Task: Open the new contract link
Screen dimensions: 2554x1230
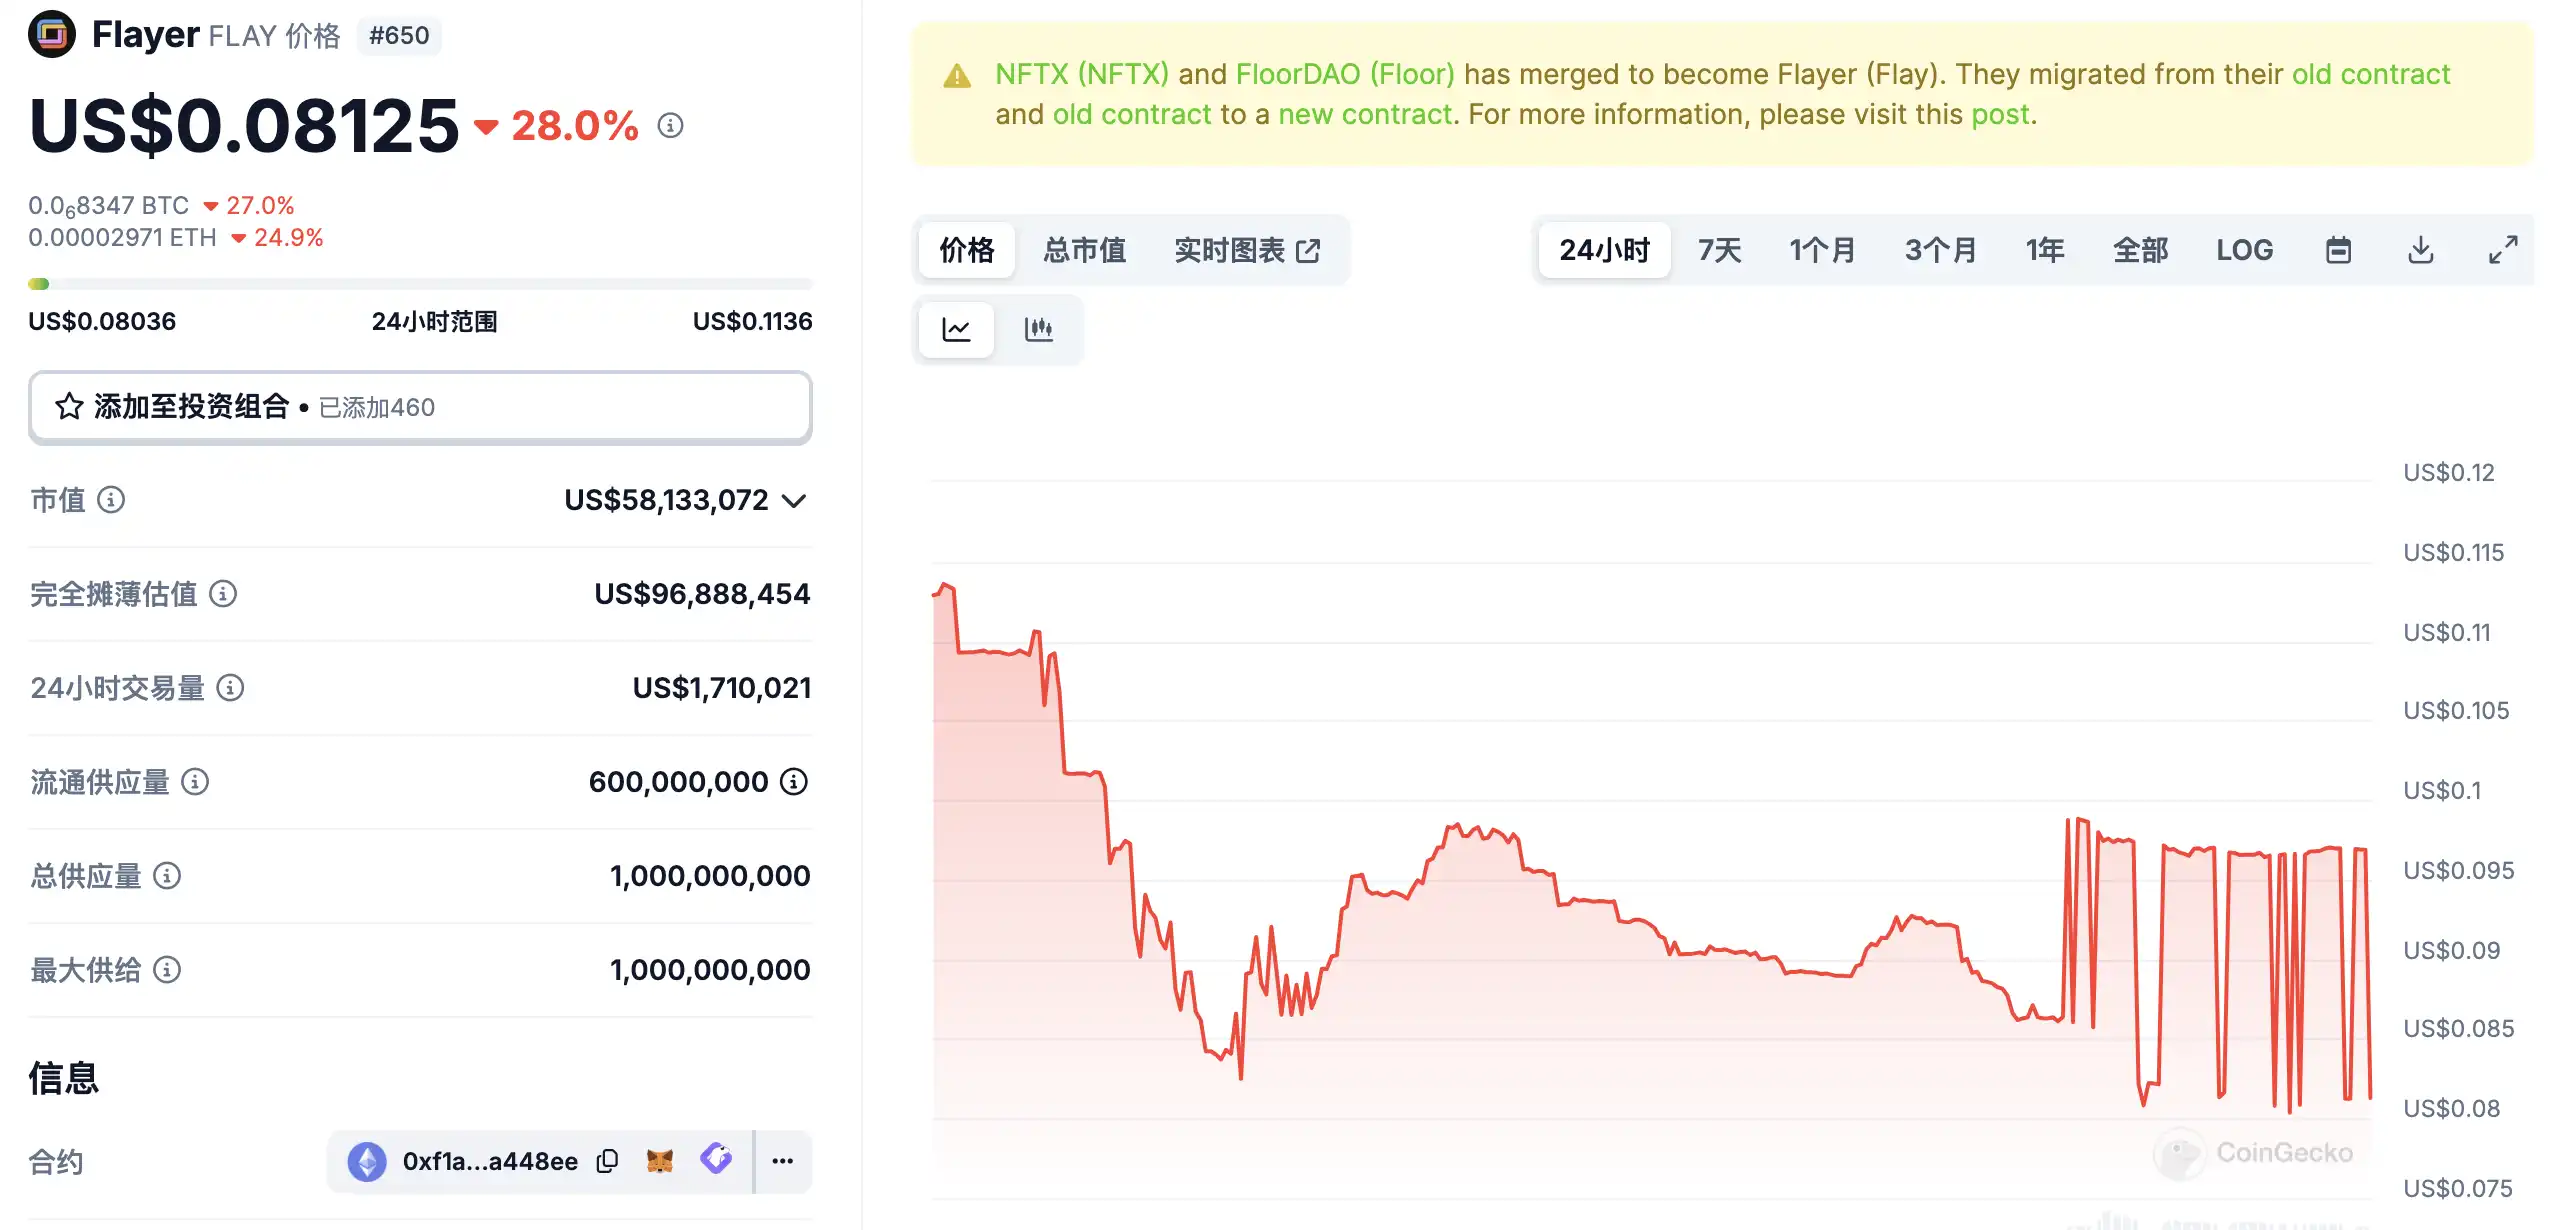Action: 1364,114
